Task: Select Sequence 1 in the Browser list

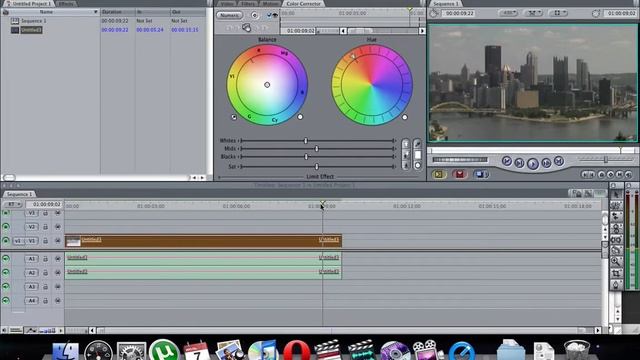Action: 33,21
